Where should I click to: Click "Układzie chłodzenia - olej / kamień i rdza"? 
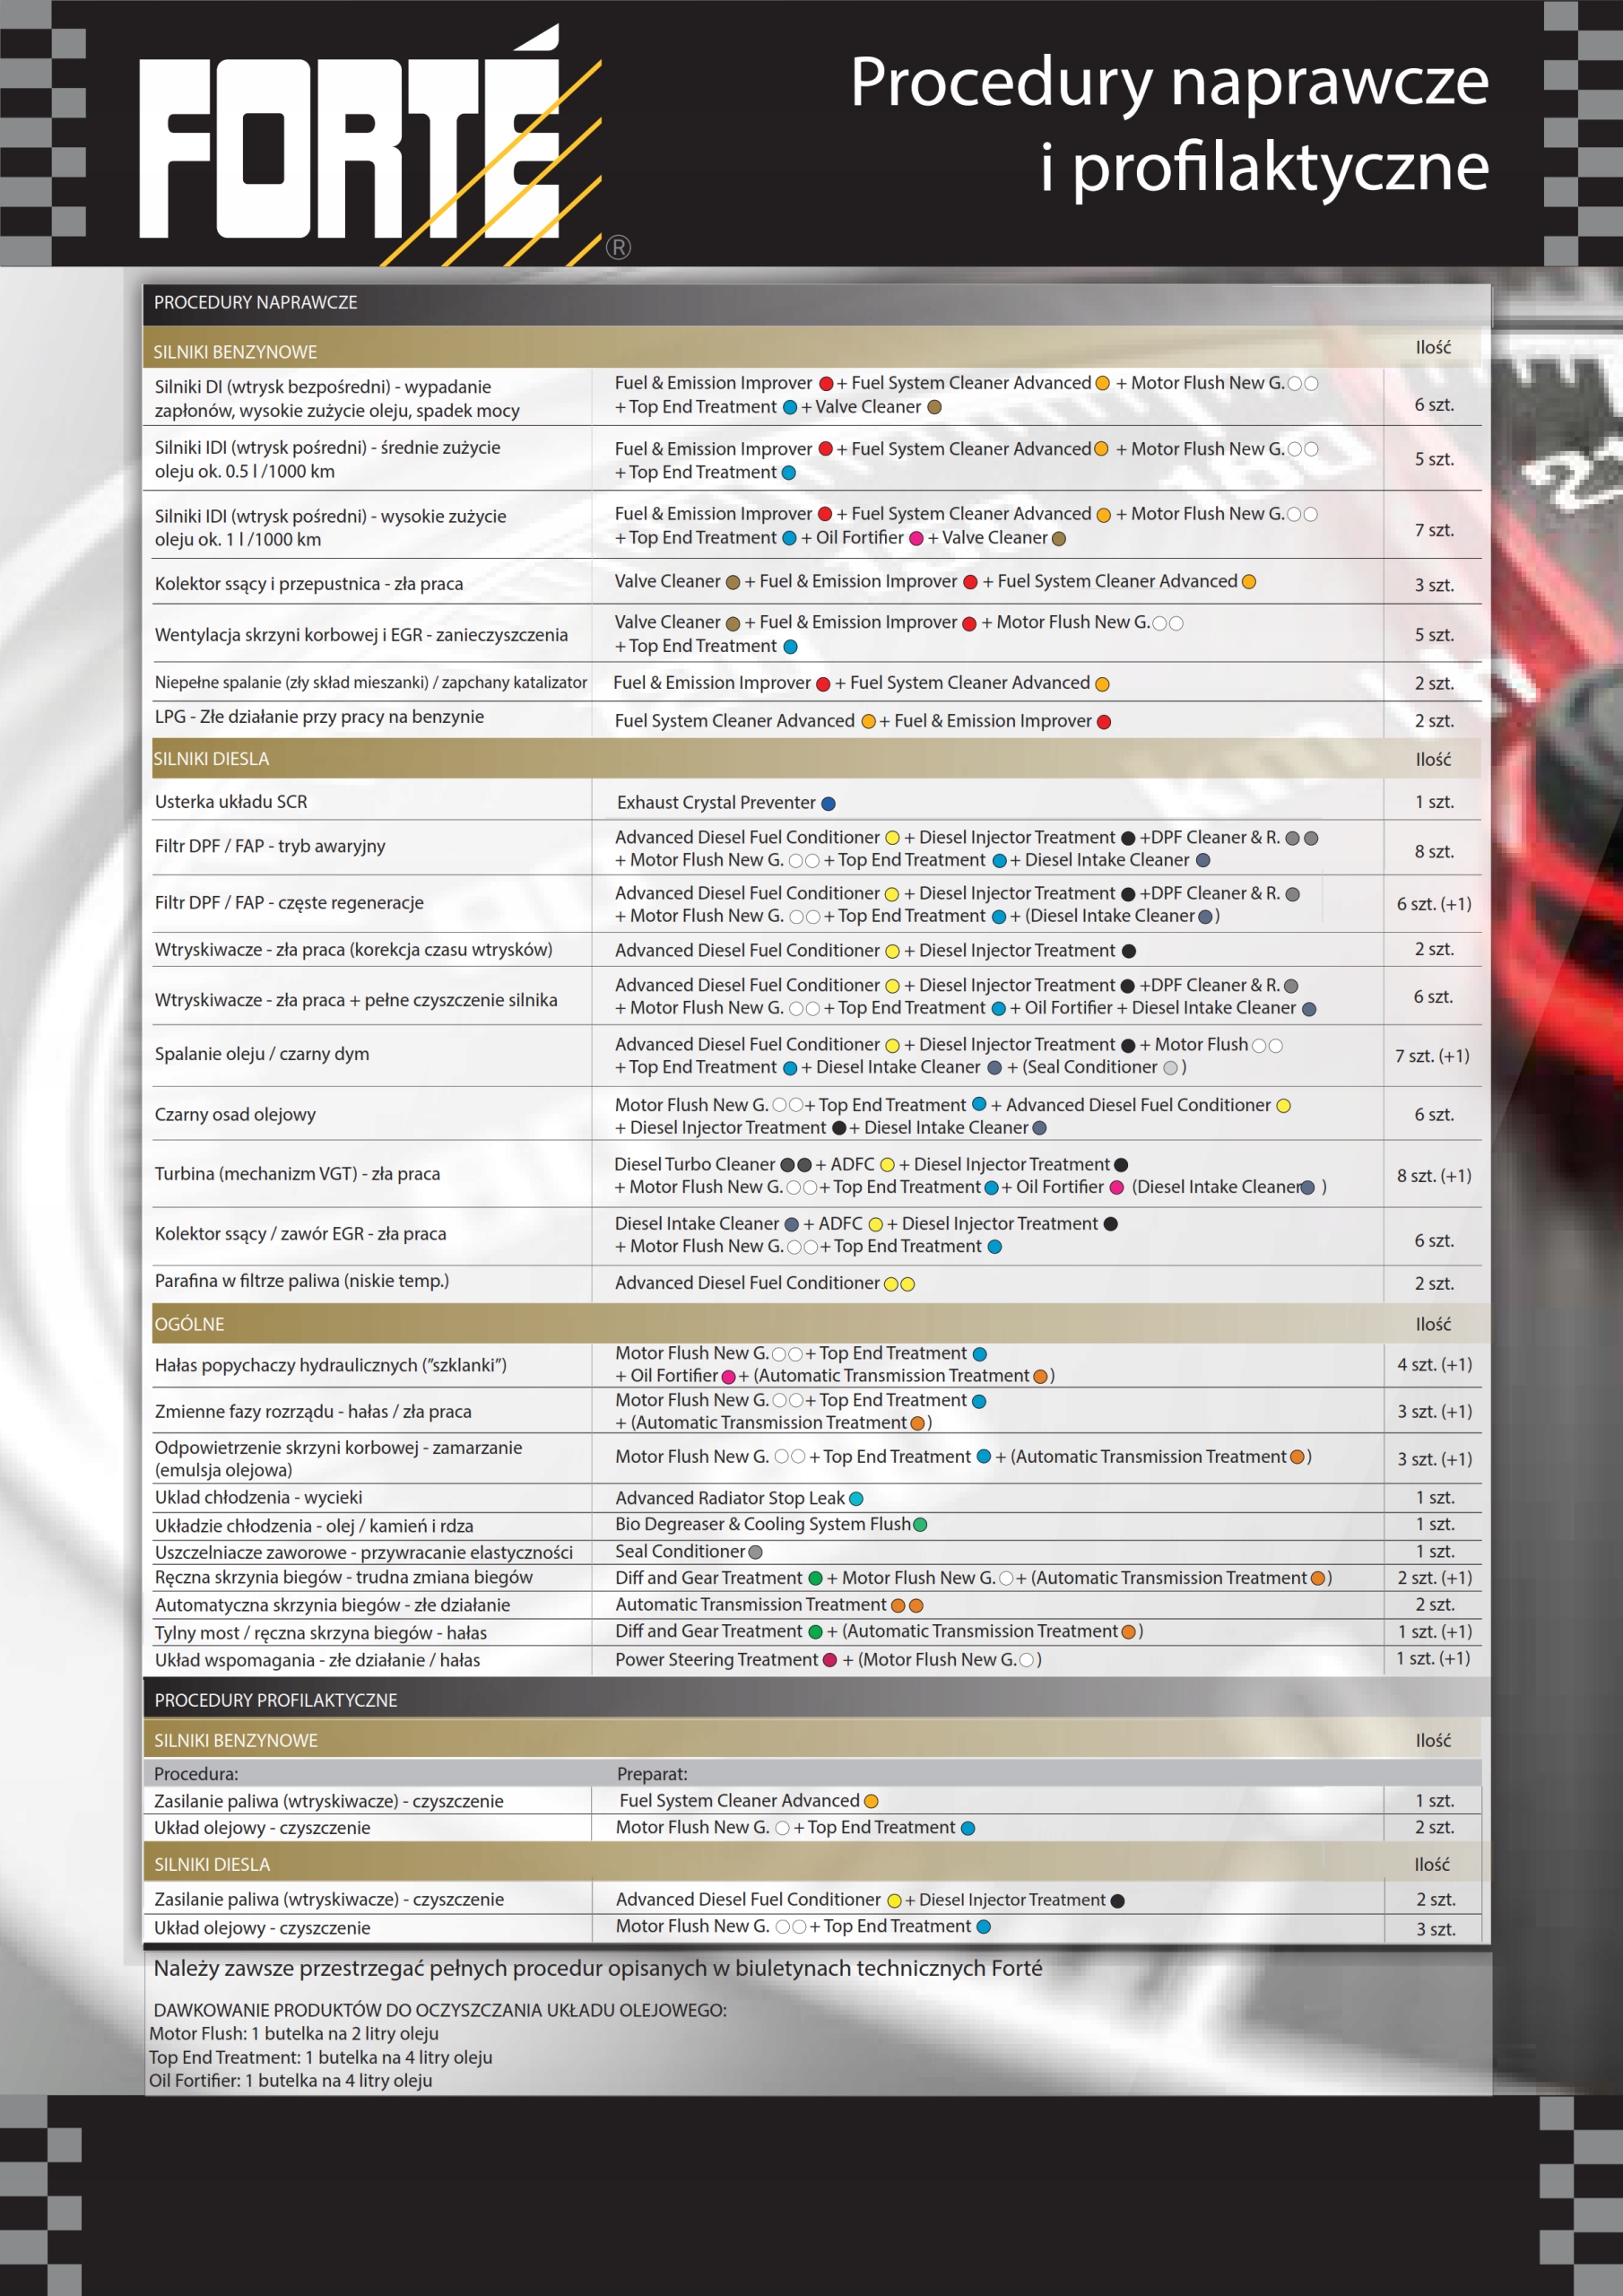(x=314, y=1526)
